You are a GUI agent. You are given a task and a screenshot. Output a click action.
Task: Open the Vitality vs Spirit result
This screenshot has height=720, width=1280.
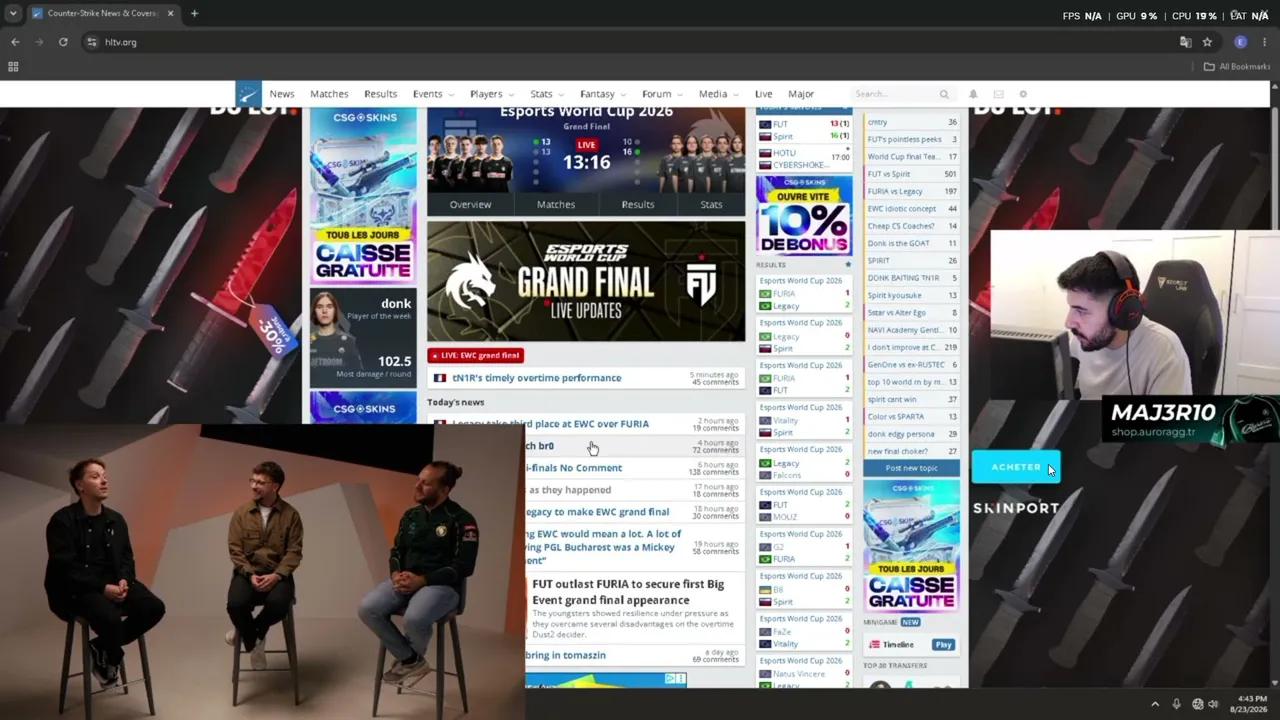pyautogui.click(x=804, y=420)
